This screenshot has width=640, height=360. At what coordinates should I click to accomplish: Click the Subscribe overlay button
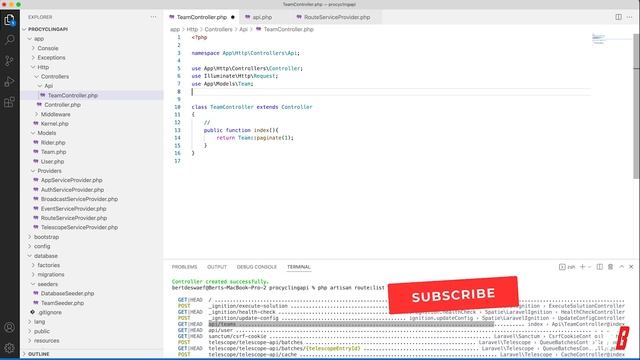click(x=453, y=295)
